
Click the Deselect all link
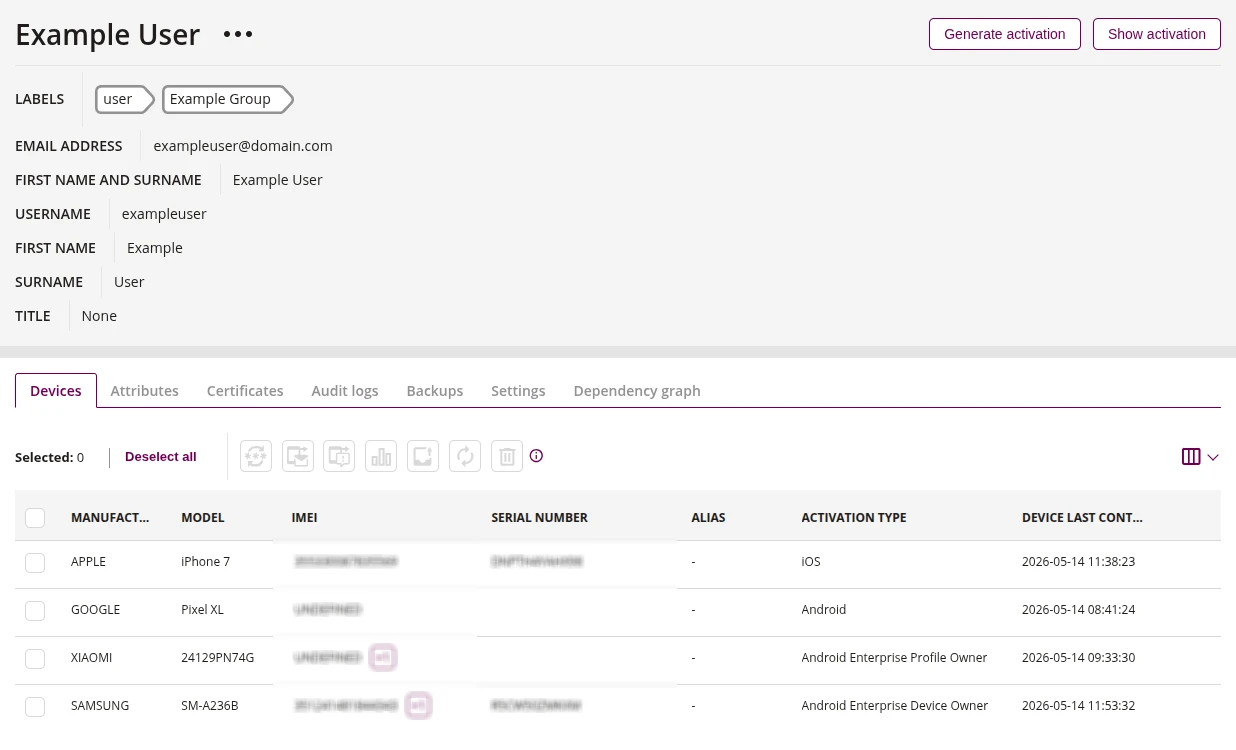161,457
